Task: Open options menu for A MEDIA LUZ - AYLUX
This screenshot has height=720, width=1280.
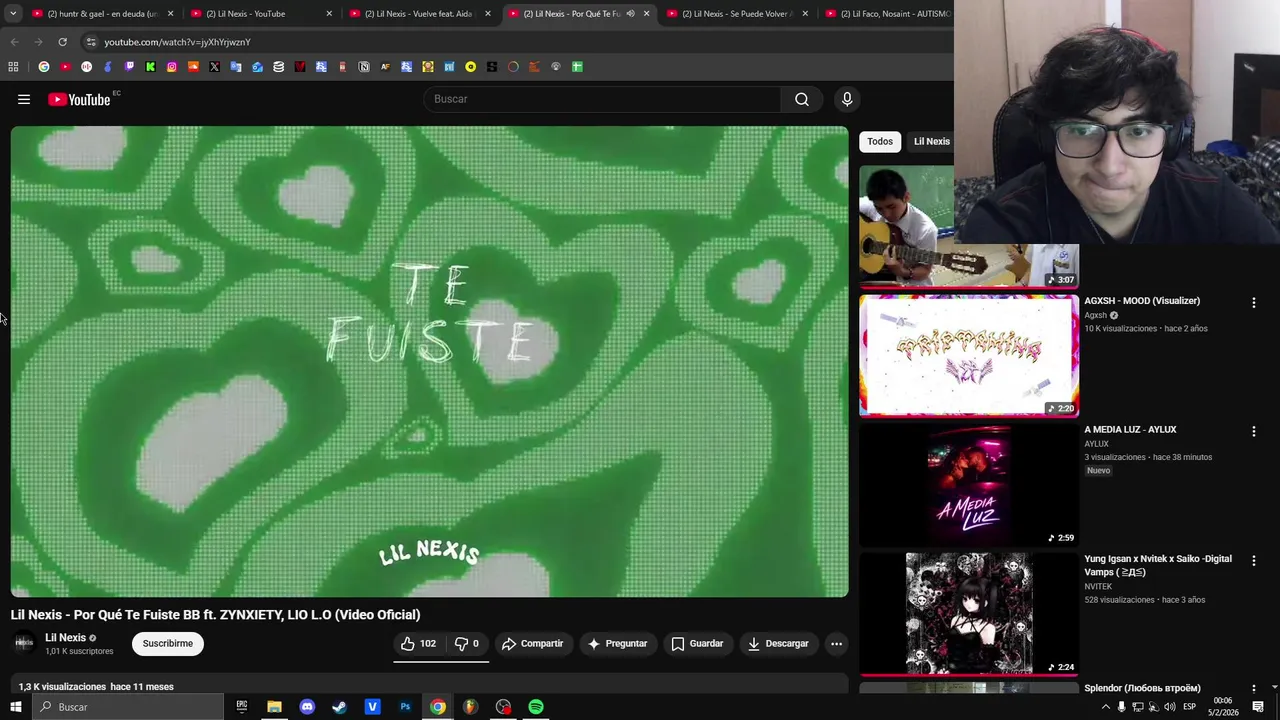Action: (x=1253, y=431)
